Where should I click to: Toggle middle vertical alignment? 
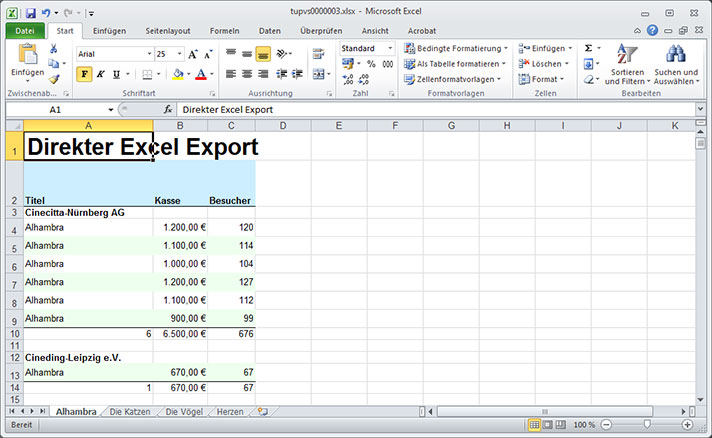(262, 54)
